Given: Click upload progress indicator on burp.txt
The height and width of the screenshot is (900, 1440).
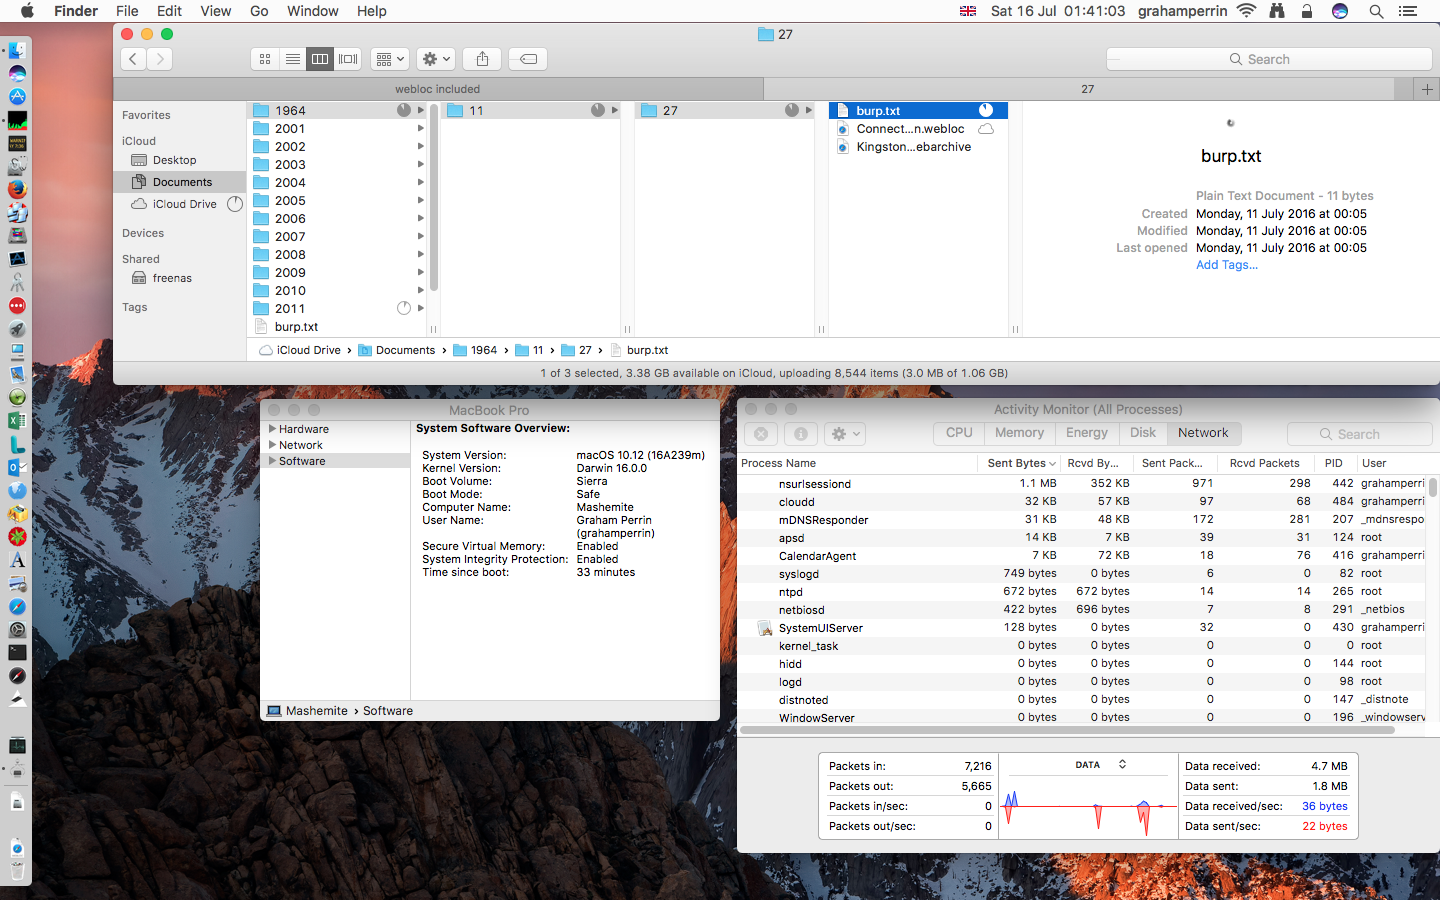Looking at the screenshot, I should pyautogui.click(x=986, y=111).
